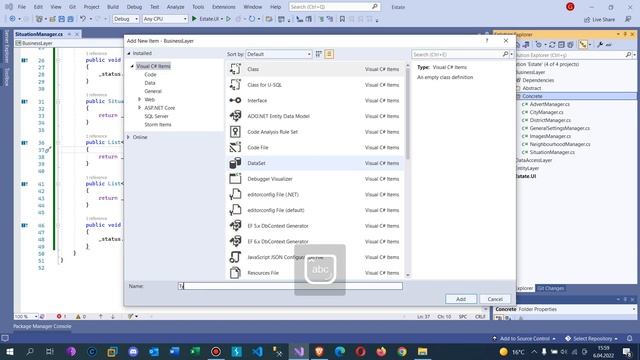
Task: Open the Project menu
Action: [x=91, y=7]
